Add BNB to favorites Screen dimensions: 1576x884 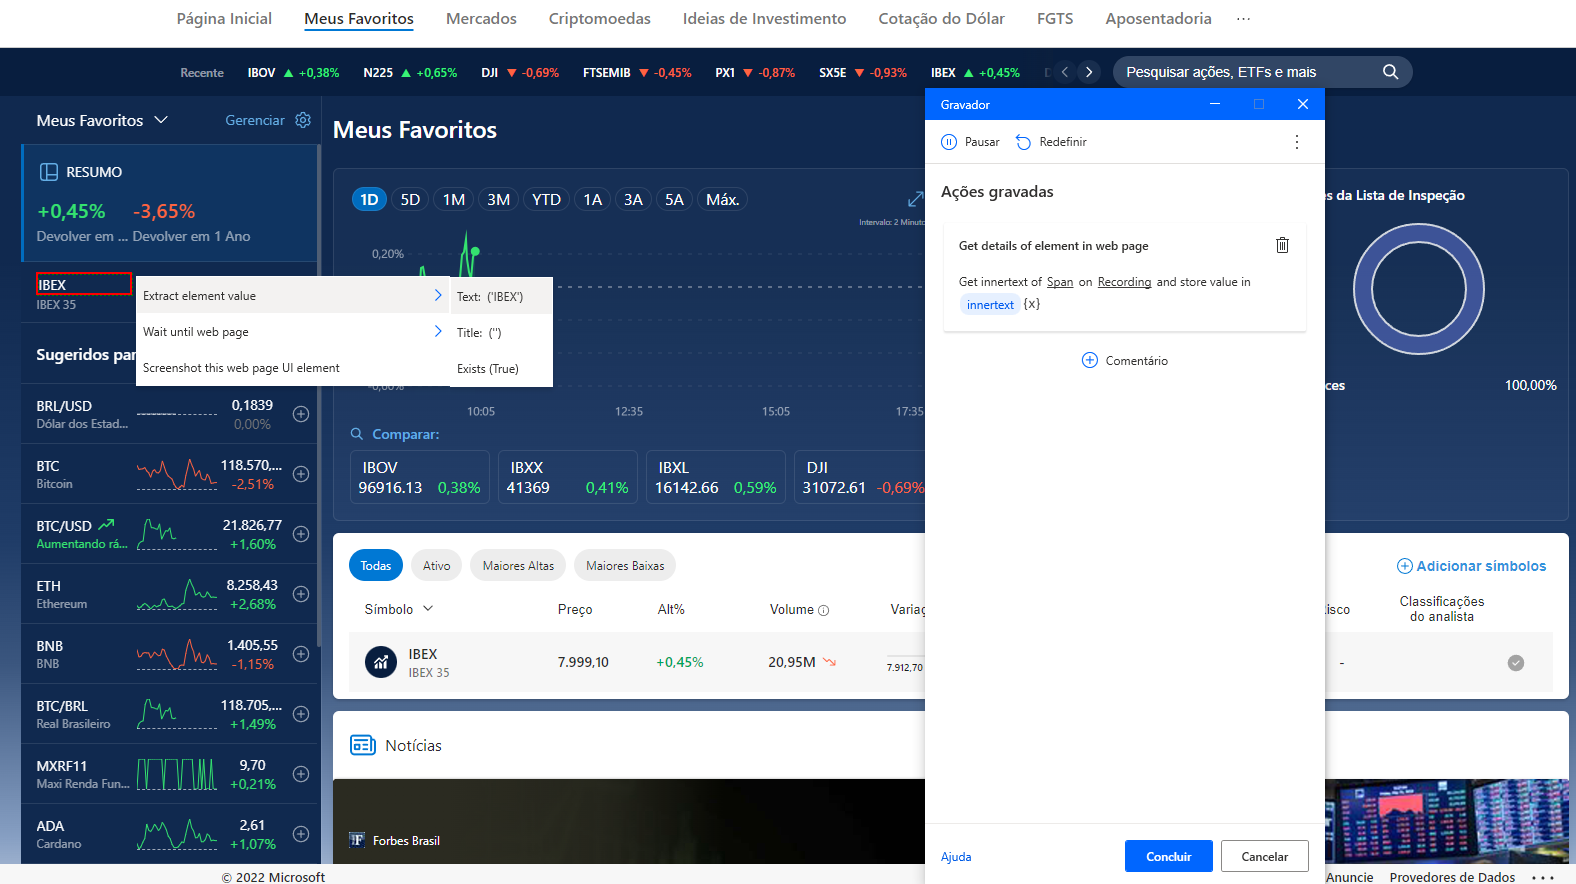(x=301, y=654)
